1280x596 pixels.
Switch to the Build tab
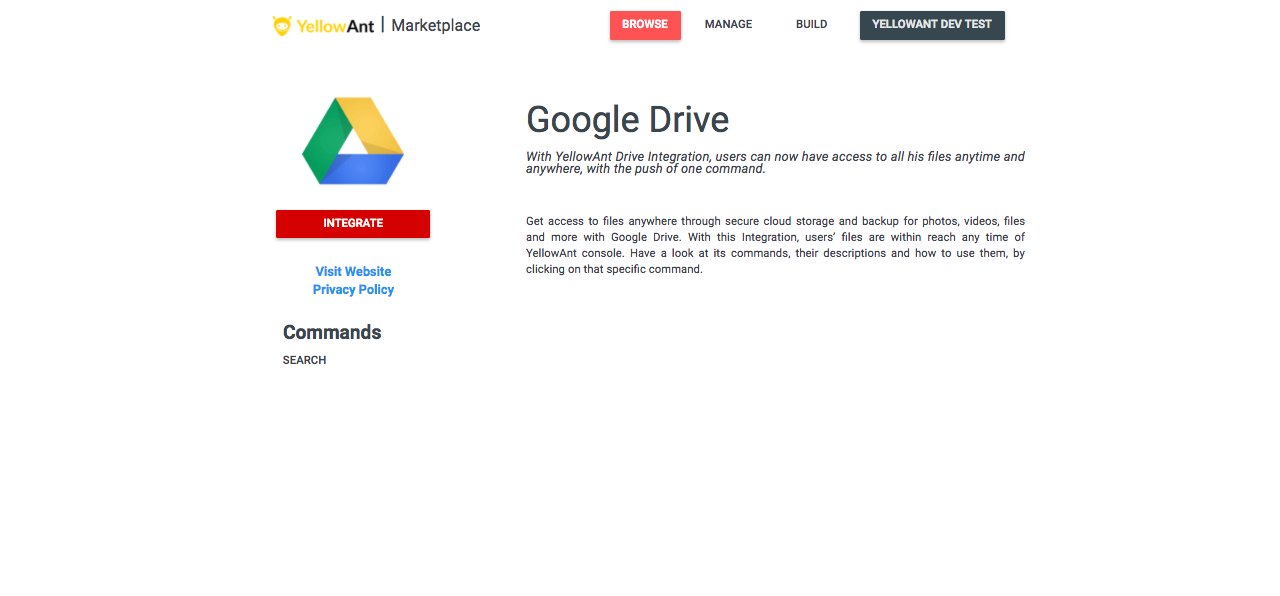(x=811, y=25)
